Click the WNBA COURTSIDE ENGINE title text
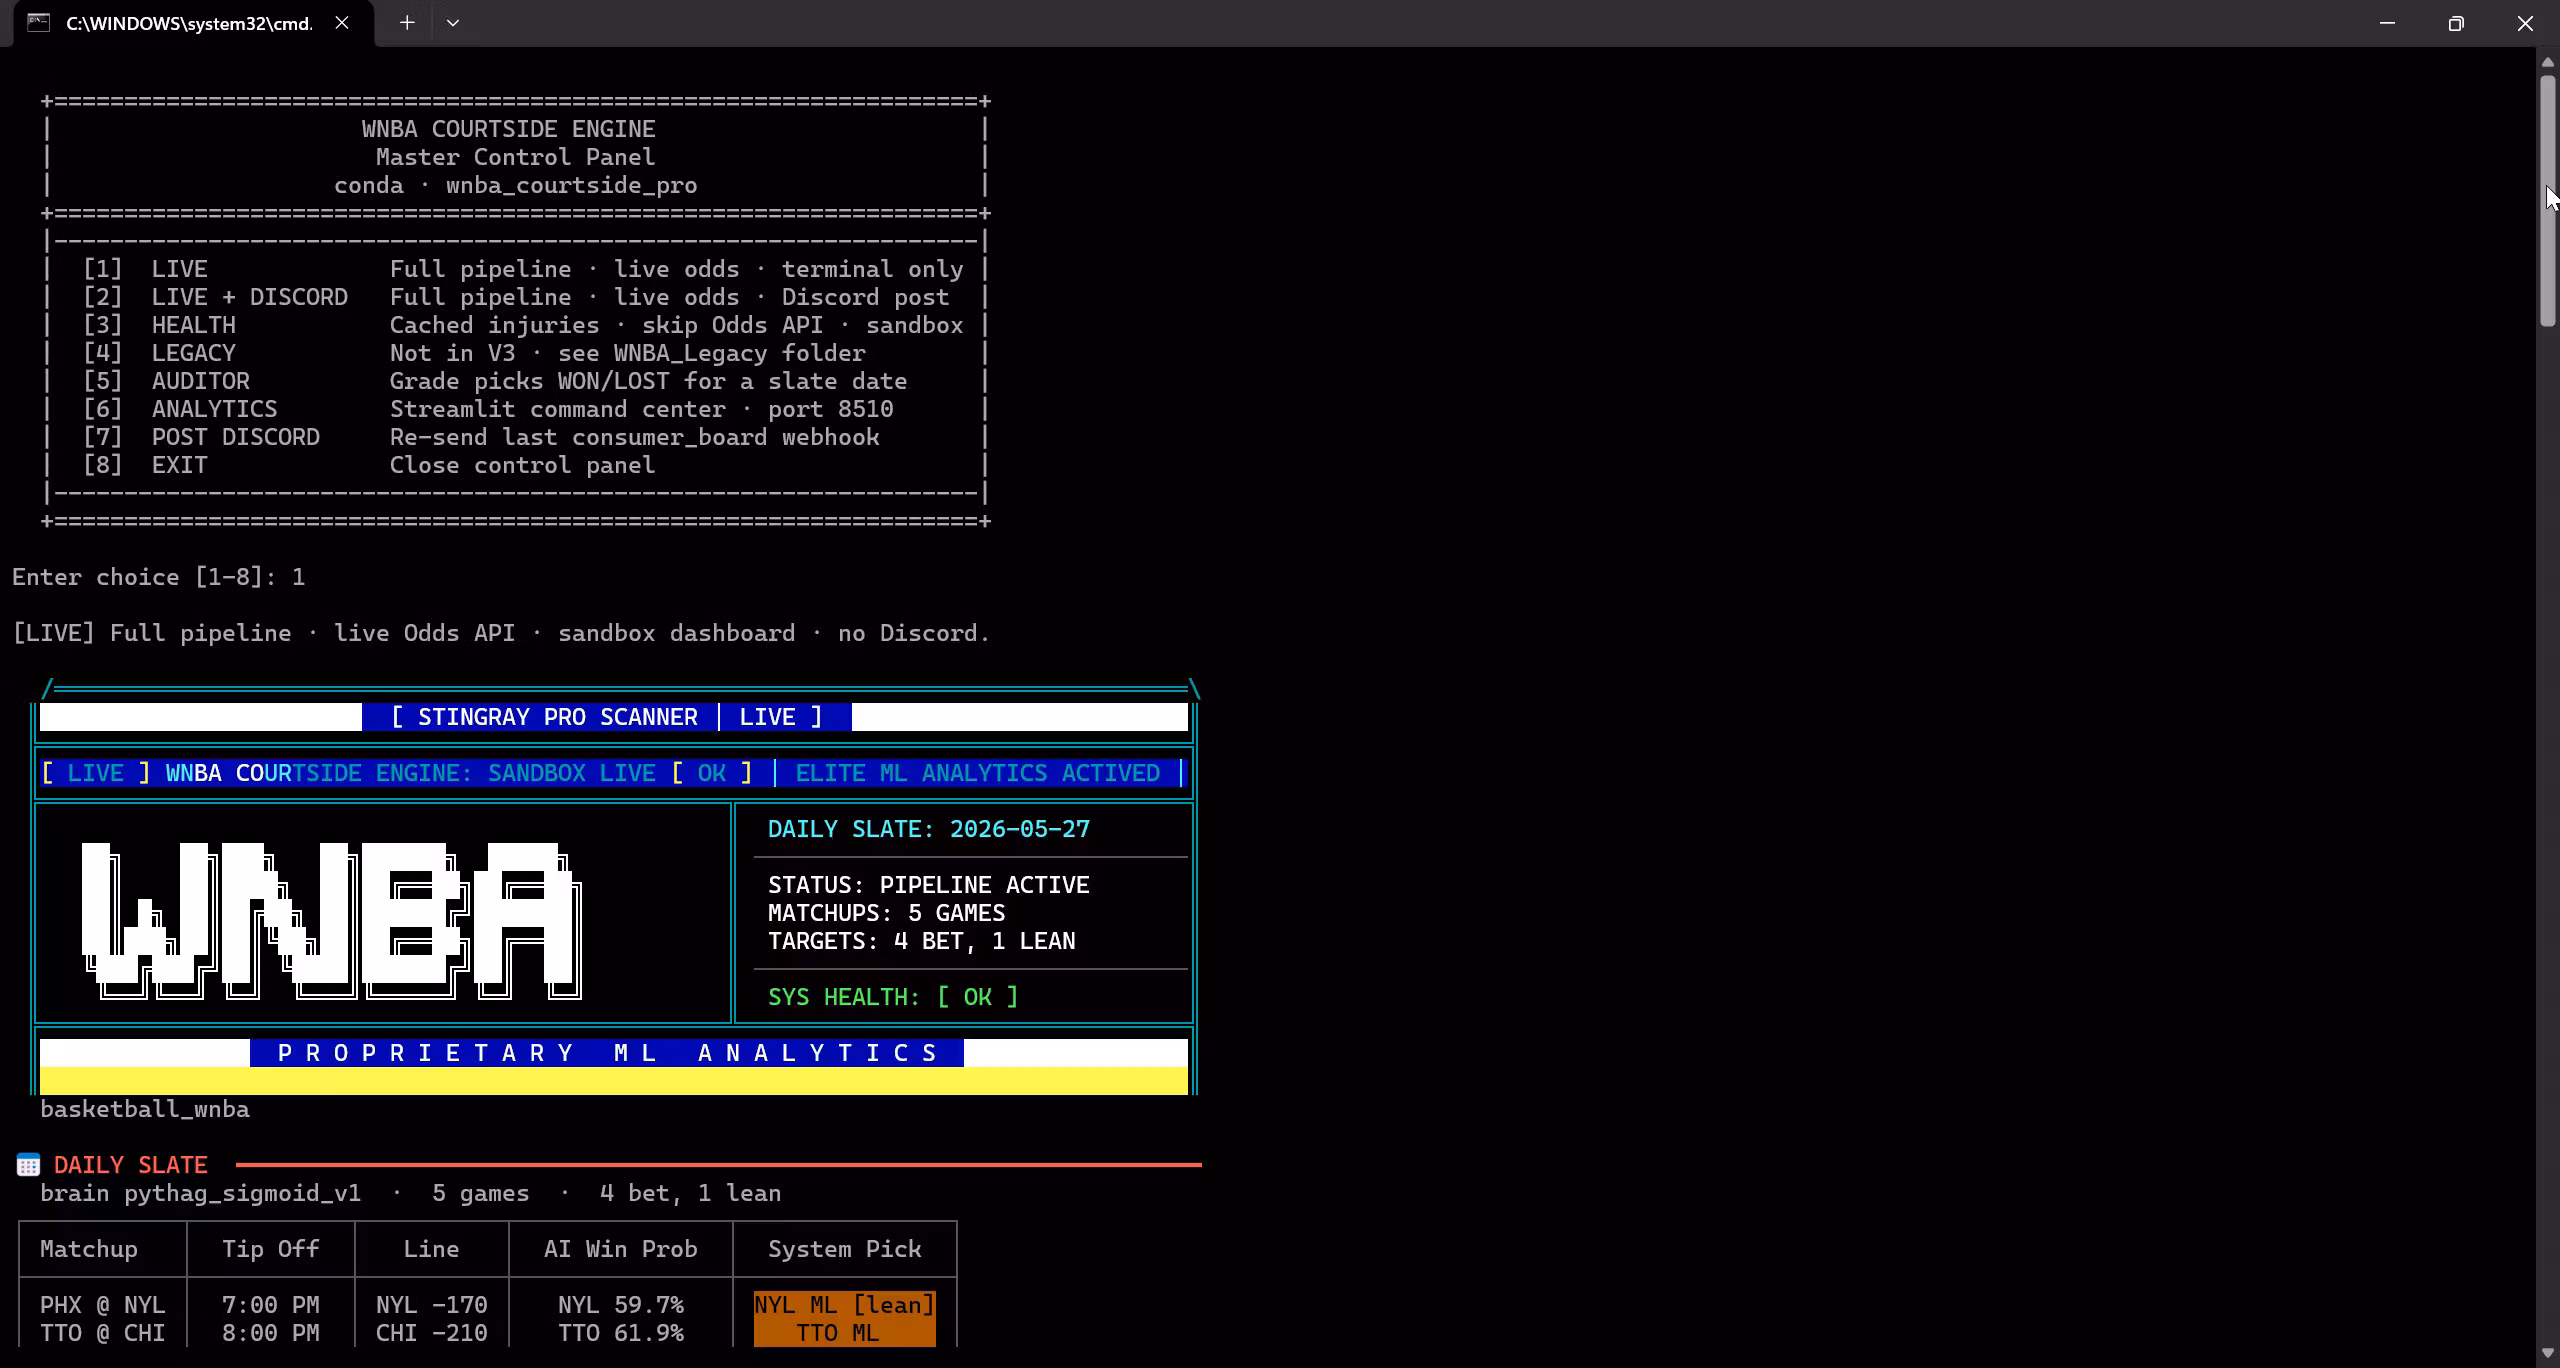 pyautogui.click(x=509, y=129)
